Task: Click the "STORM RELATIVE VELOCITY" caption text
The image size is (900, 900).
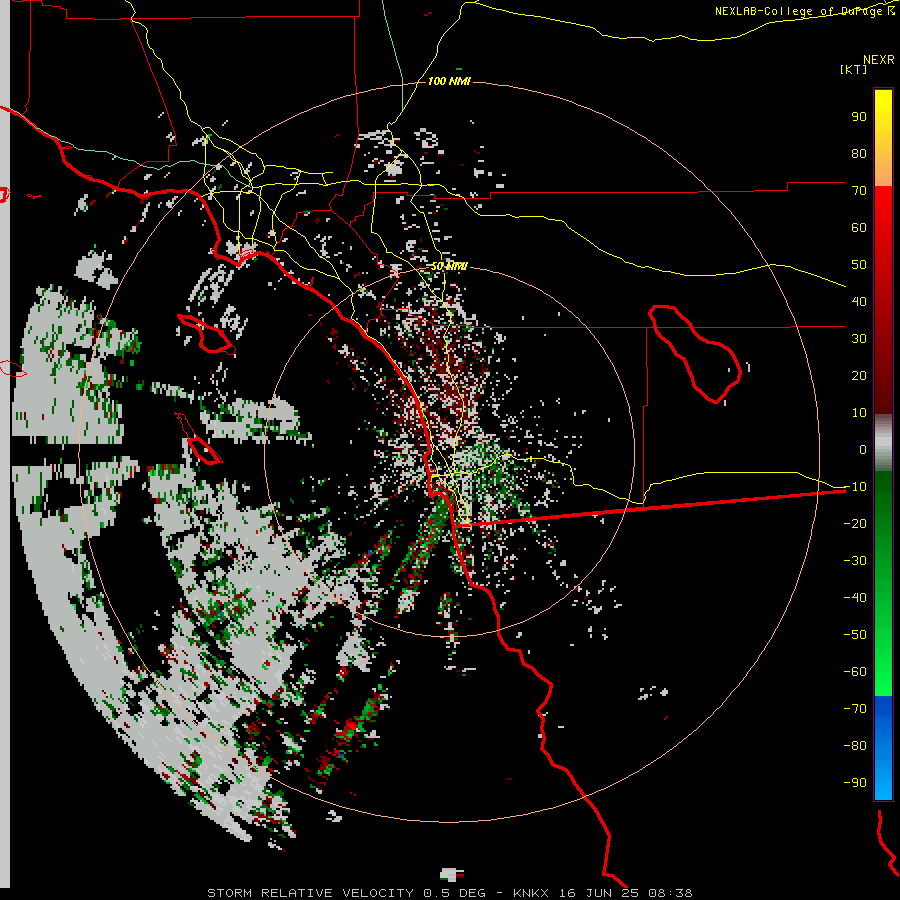Action: click(310, 893)
